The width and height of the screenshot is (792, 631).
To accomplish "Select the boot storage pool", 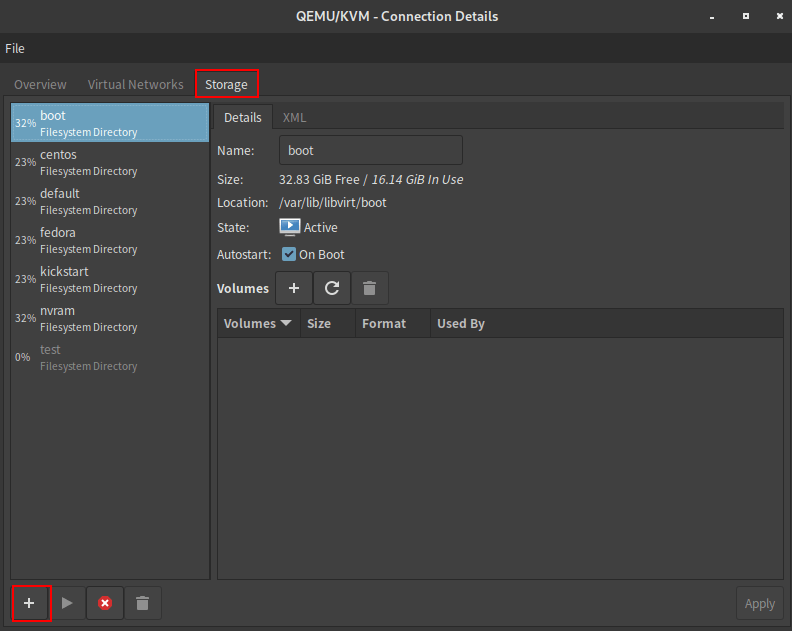I will click(x=110, y=123).
